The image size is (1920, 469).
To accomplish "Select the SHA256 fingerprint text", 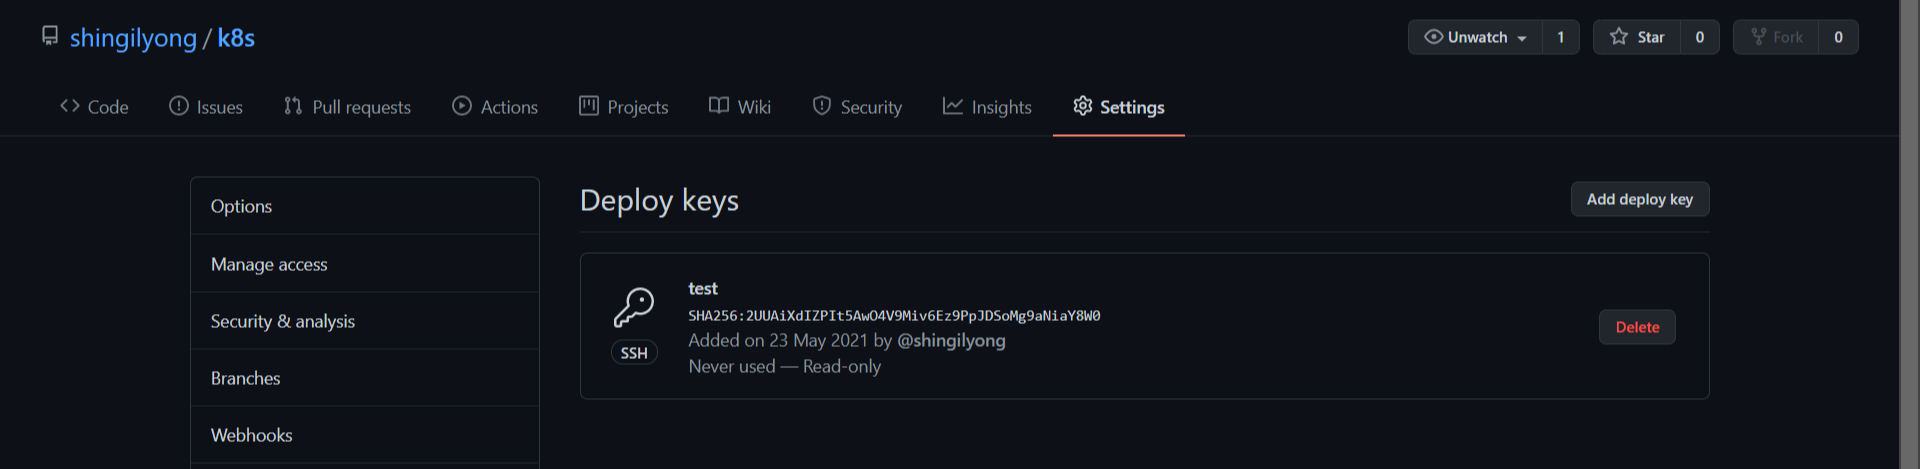I will tap(894, 315).
